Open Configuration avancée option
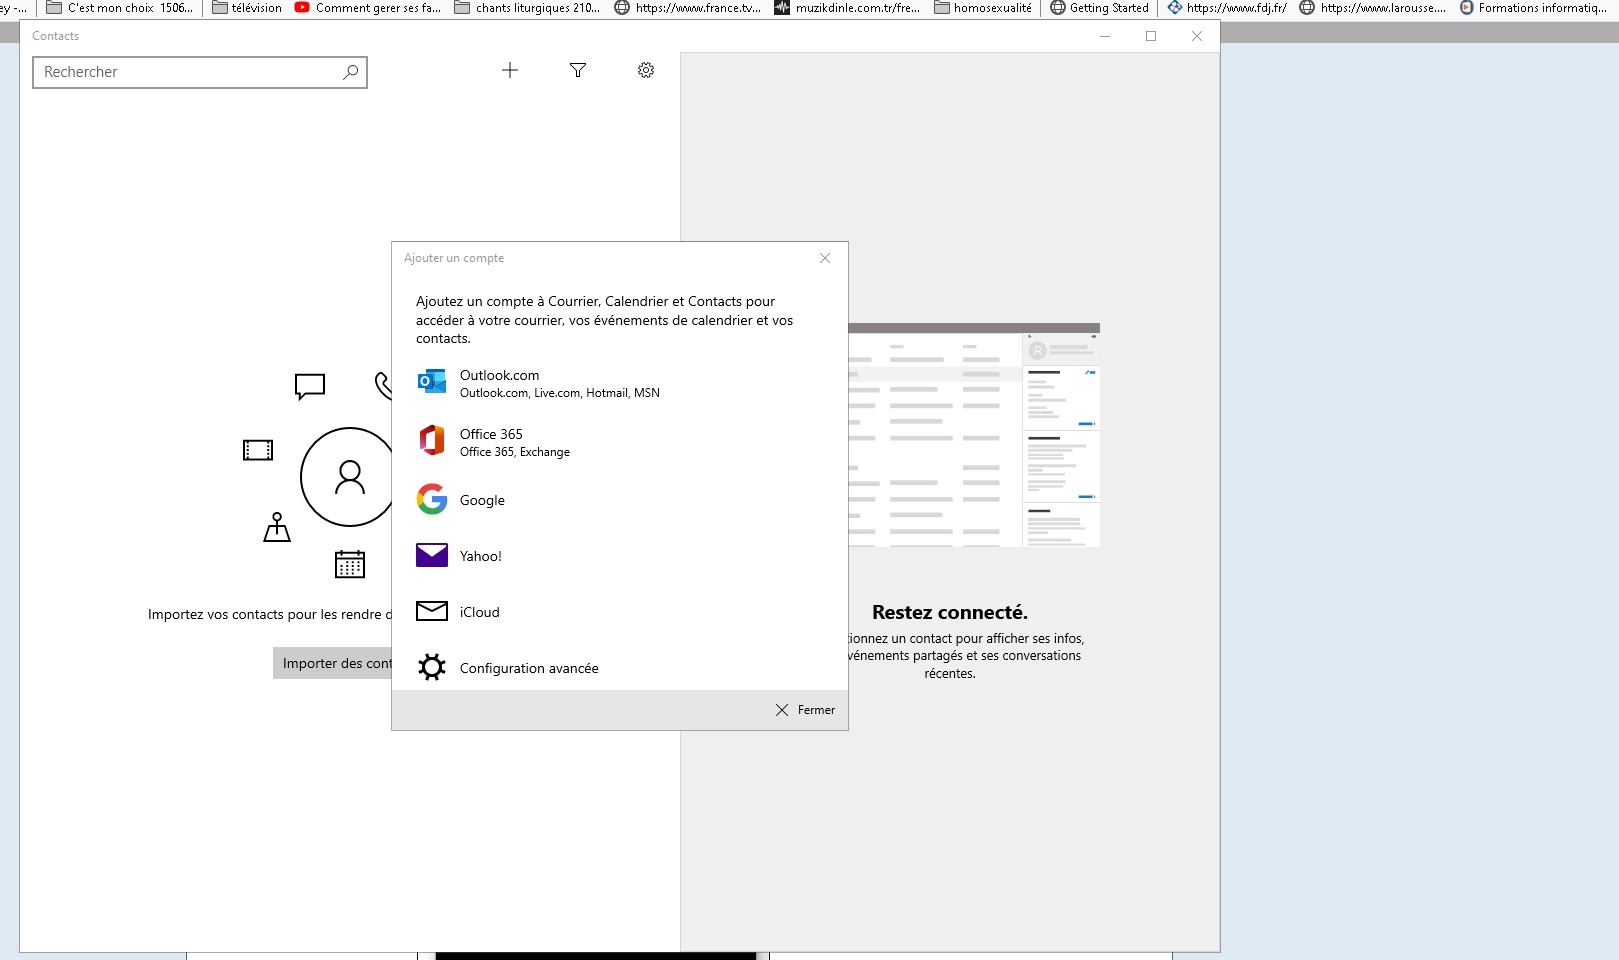This screenshot has width=1619, height=960. coord(620,668)
